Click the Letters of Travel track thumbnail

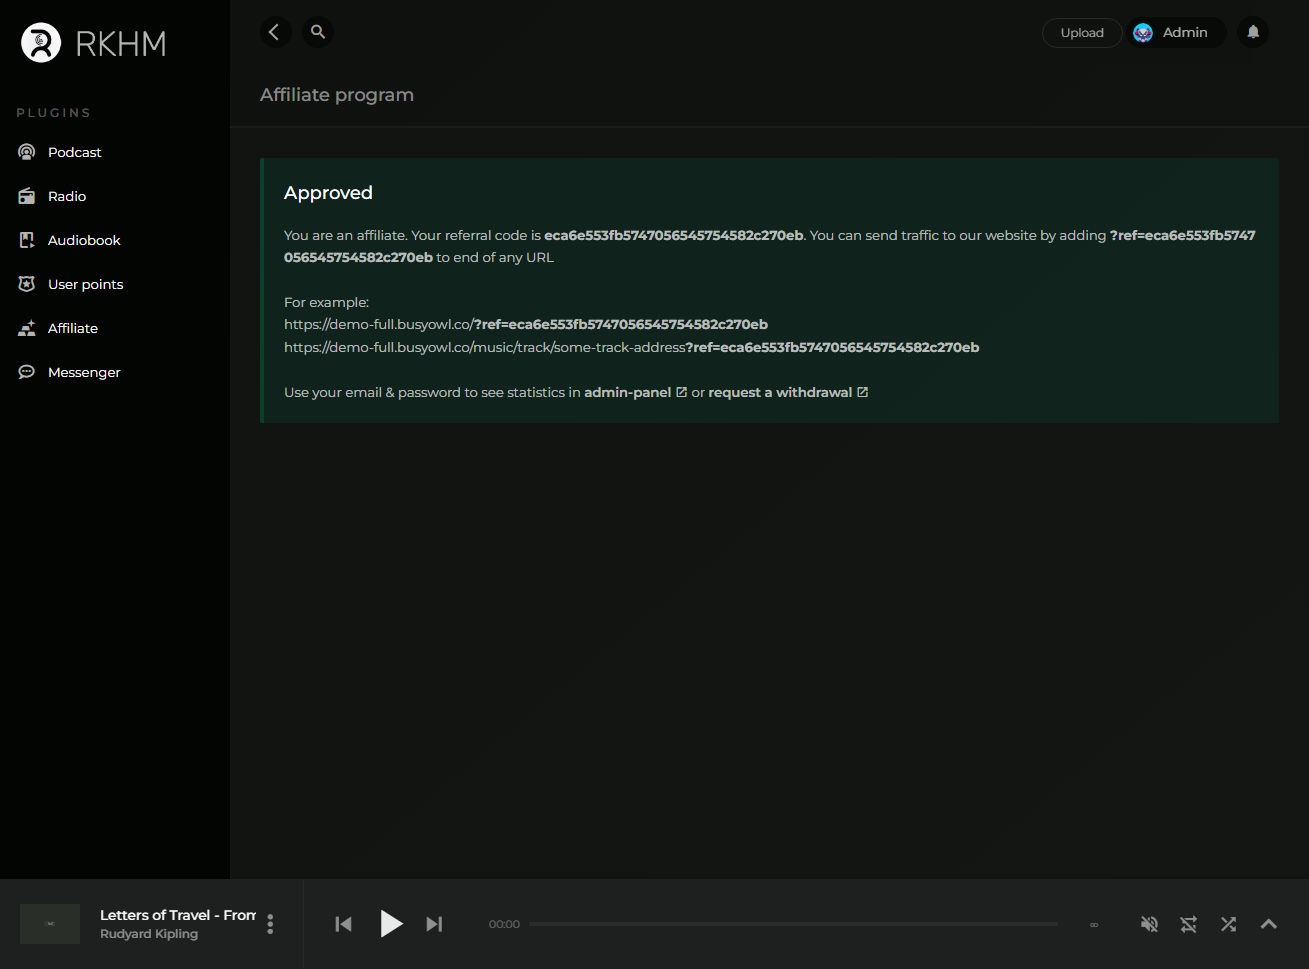coord(50,924)
